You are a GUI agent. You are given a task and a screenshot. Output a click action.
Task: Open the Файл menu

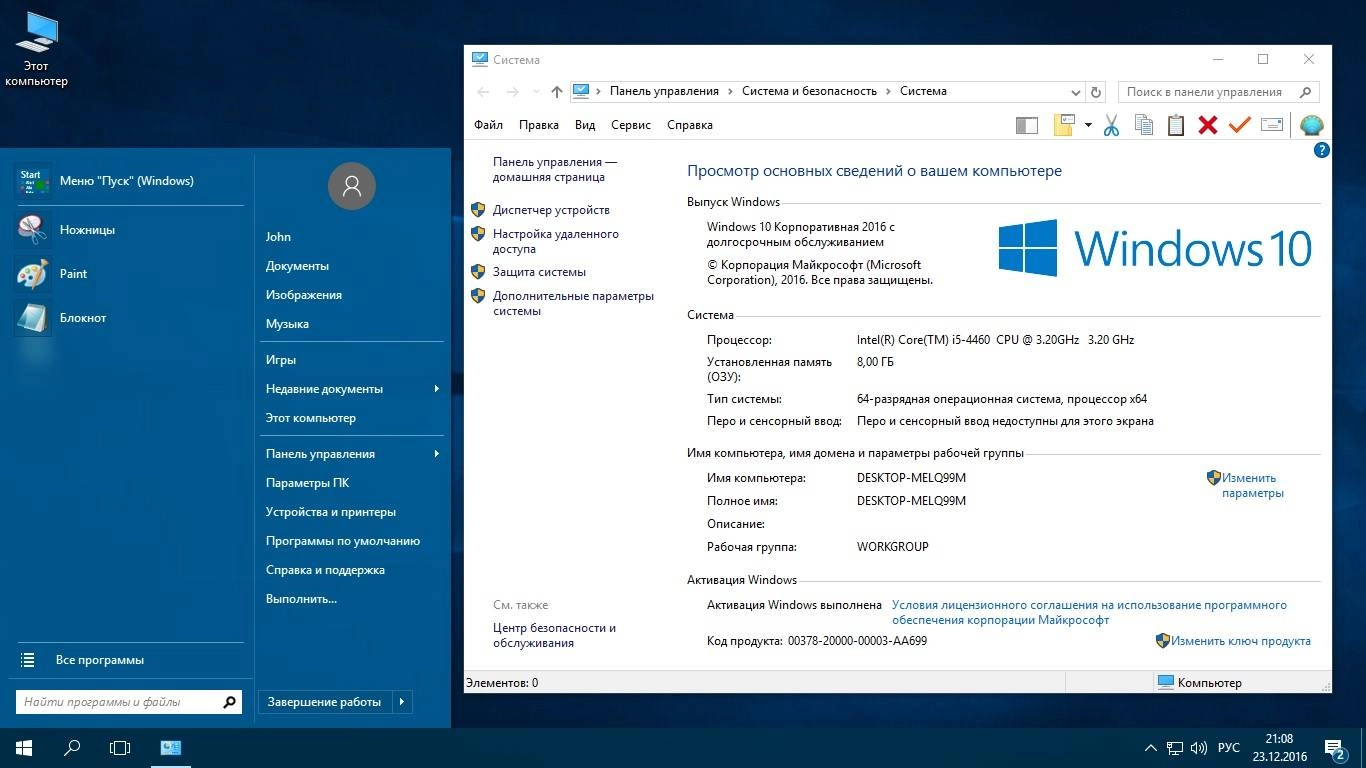(488, 125)
